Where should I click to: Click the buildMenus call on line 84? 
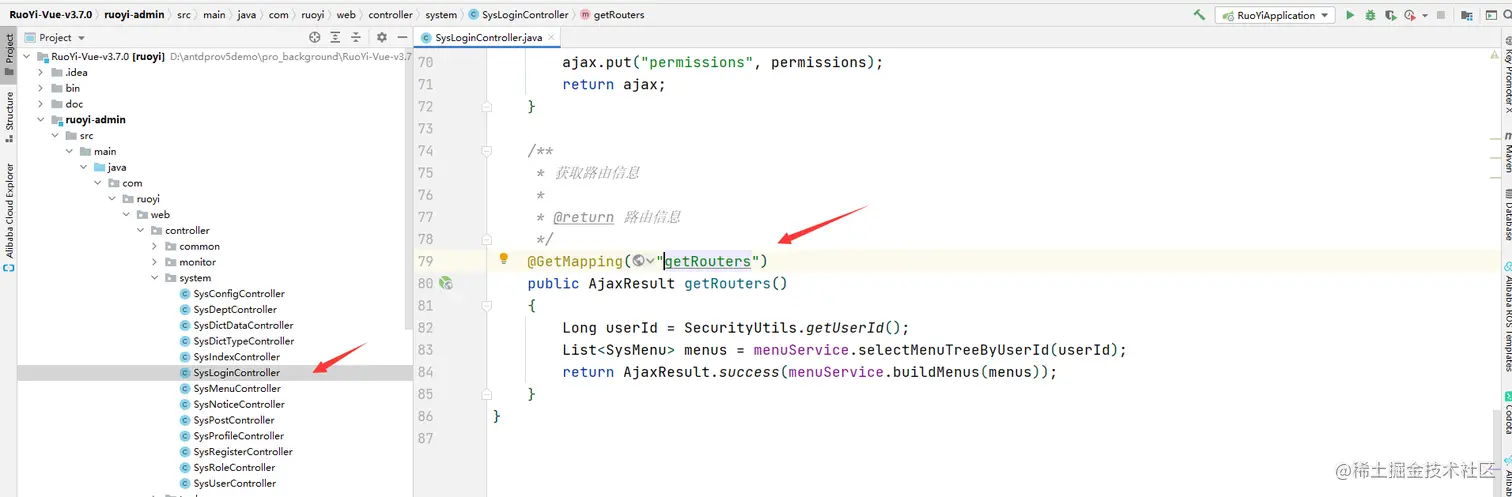pyautogui.click(x=940, y=372)
